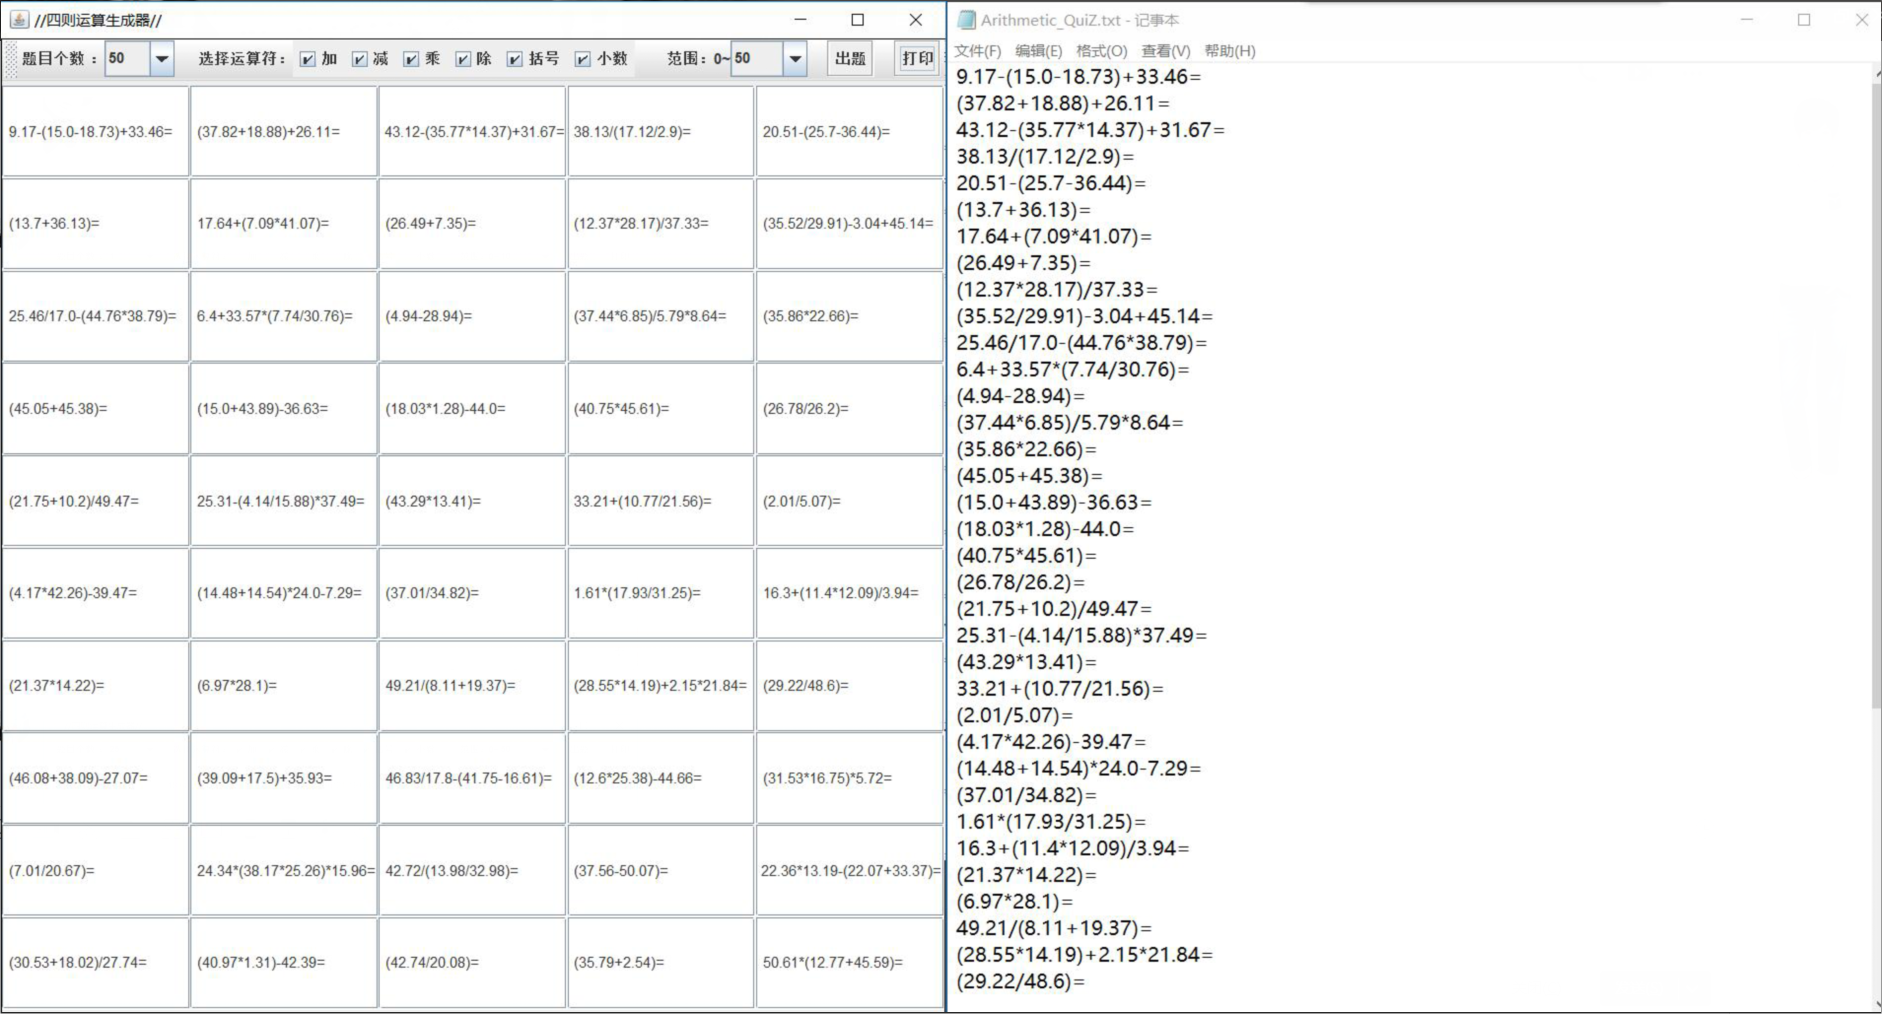
Task: Select grid cell (26.49+7.35)=
Action: click(472, 223)
